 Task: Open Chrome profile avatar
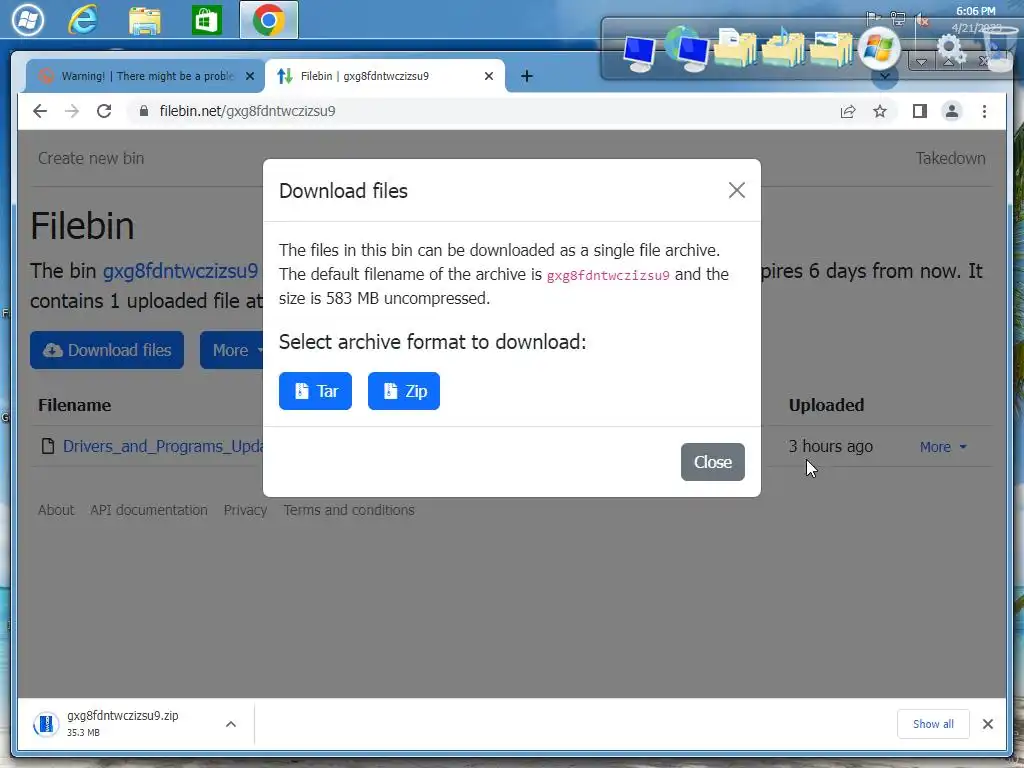pos(952,112)
